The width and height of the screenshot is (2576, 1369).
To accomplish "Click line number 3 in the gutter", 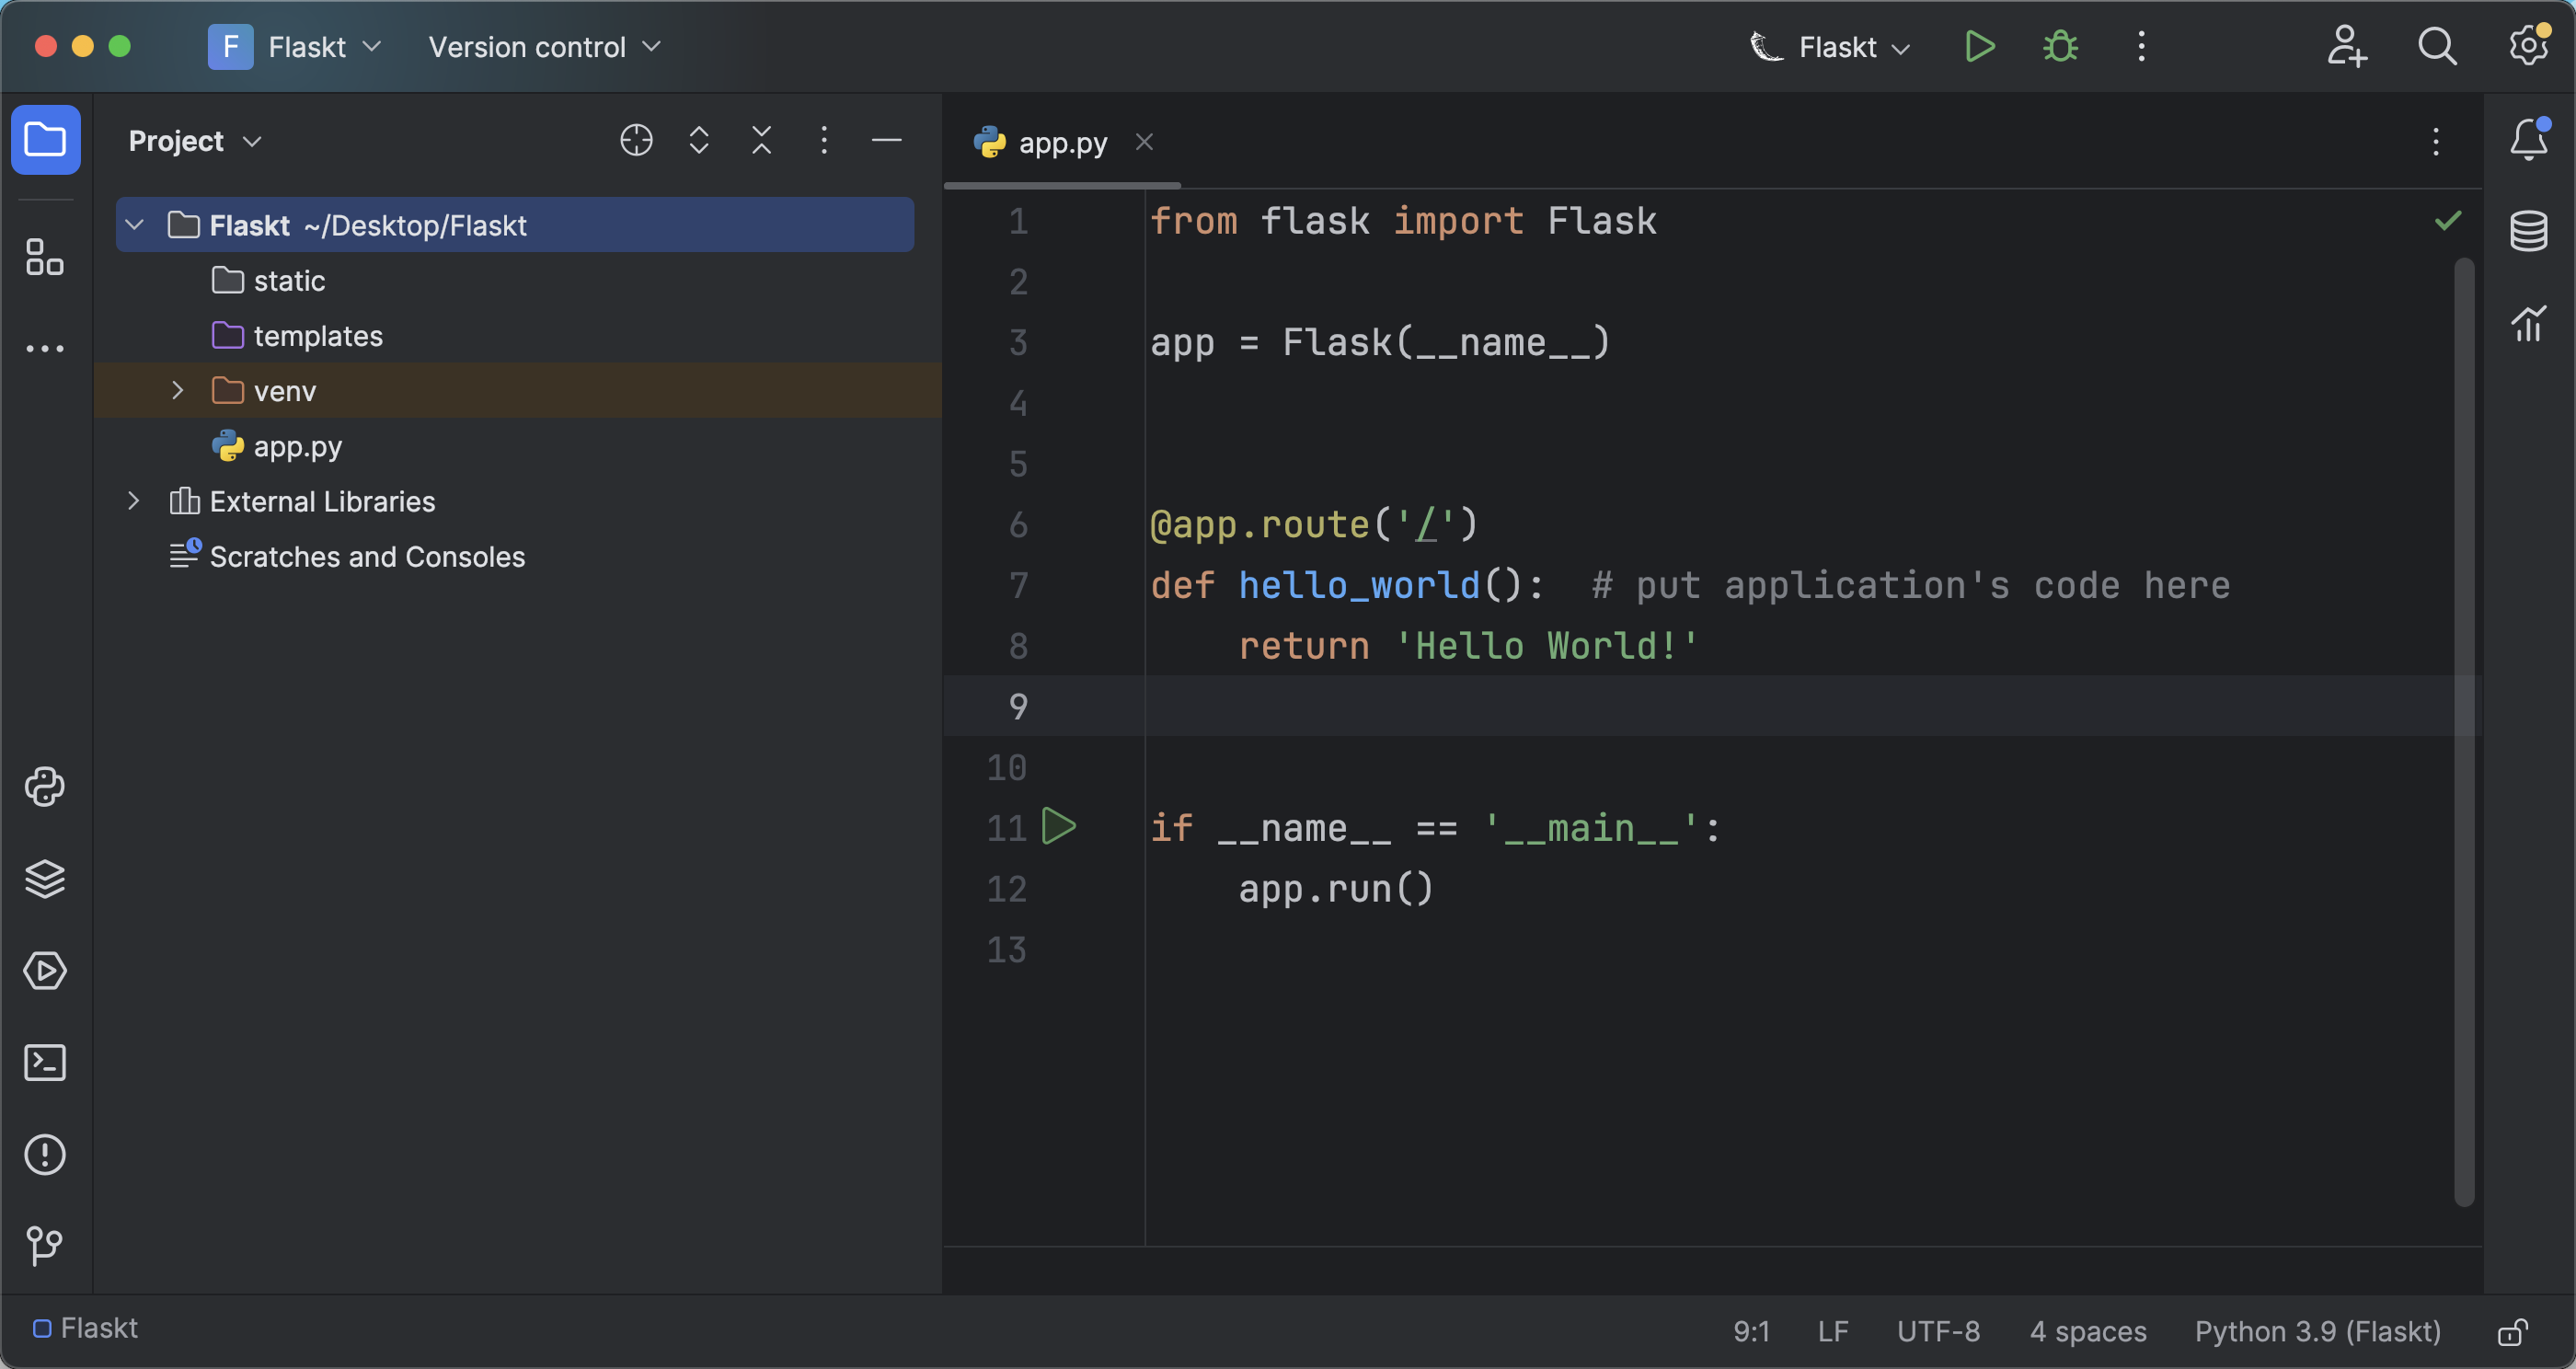I will tap(1017, 342).
